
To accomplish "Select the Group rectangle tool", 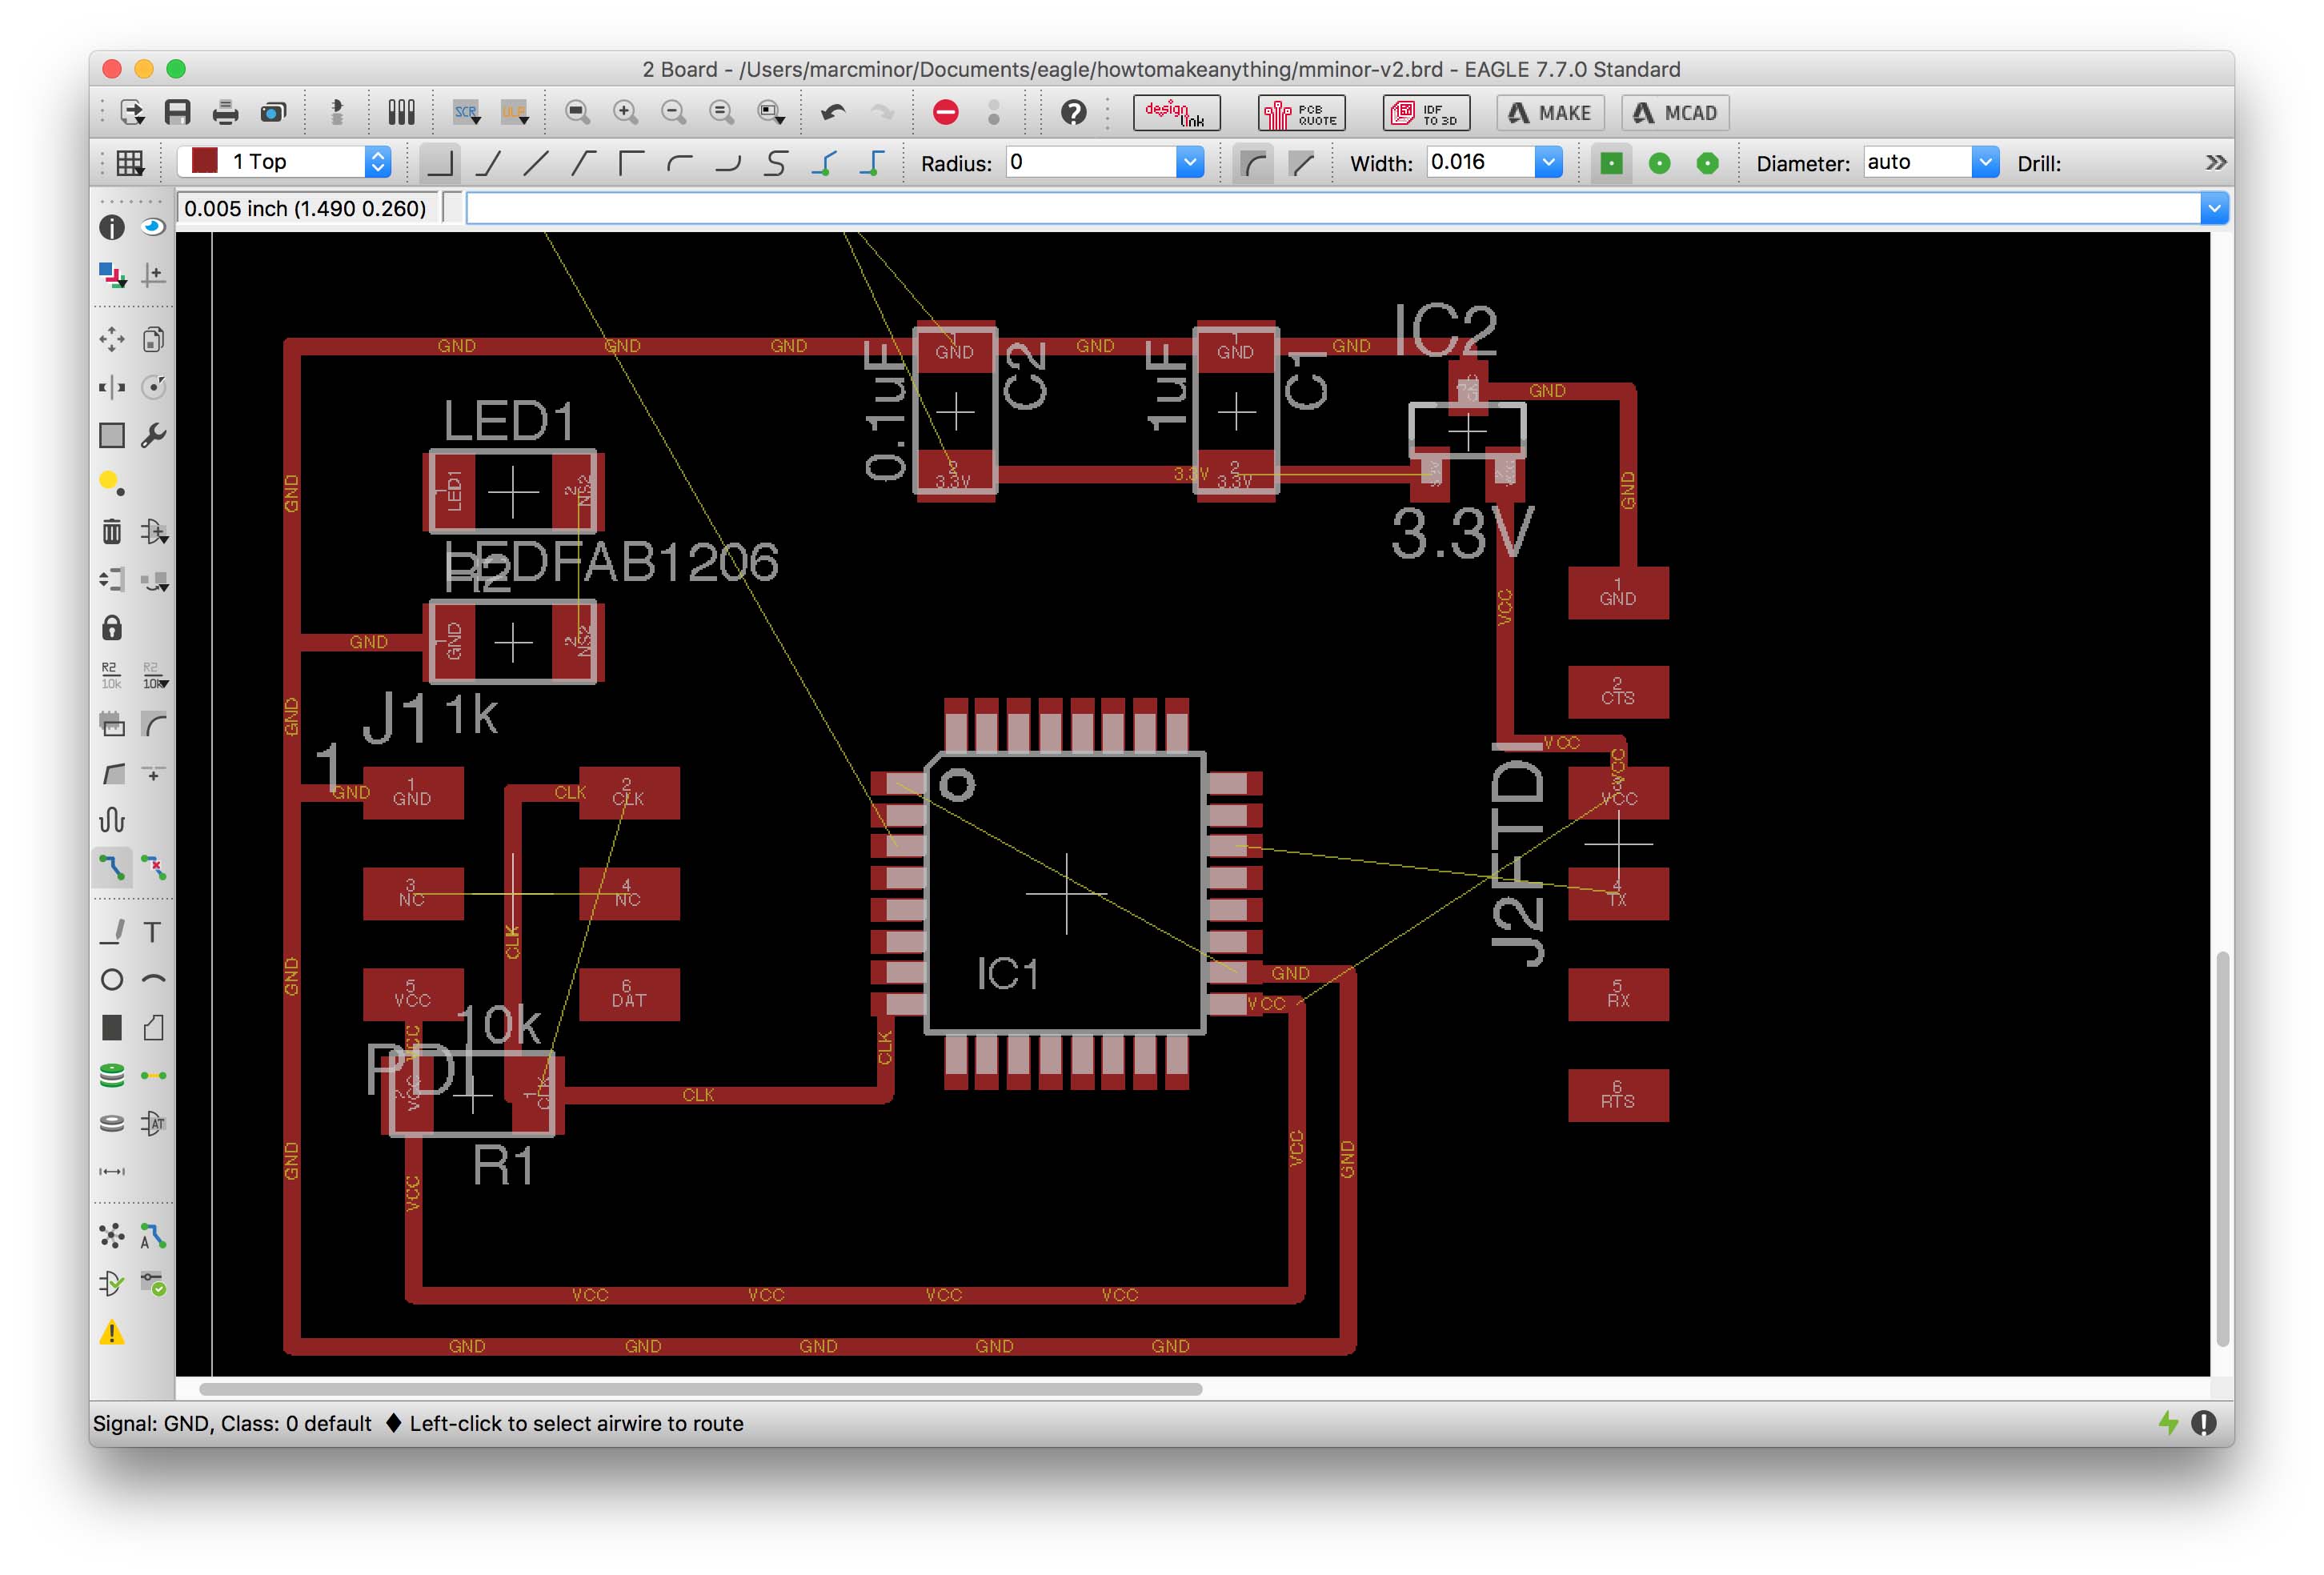I will (112, 436).
